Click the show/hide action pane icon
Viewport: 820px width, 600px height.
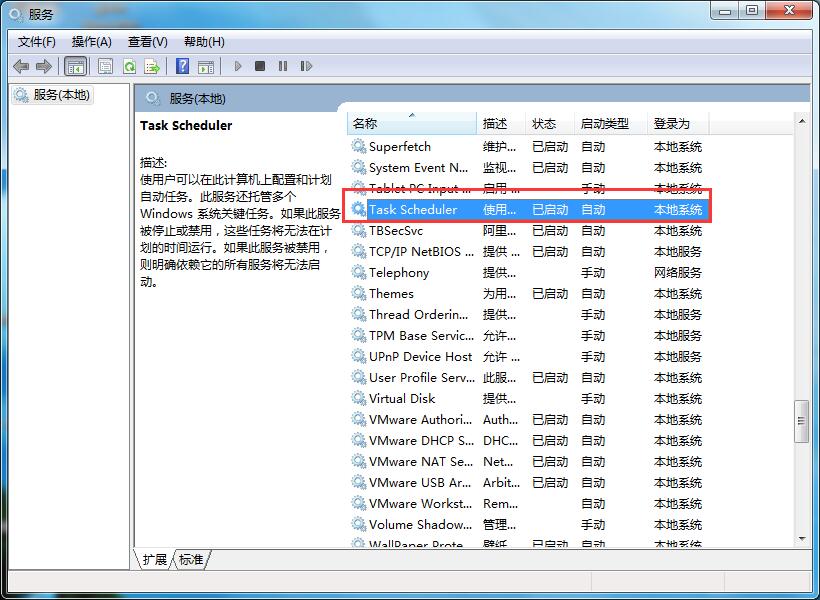206,66
